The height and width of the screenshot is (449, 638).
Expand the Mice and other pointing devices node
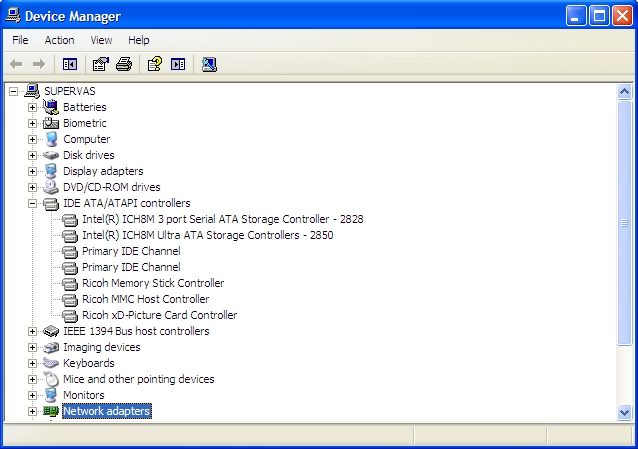point(33,379)
